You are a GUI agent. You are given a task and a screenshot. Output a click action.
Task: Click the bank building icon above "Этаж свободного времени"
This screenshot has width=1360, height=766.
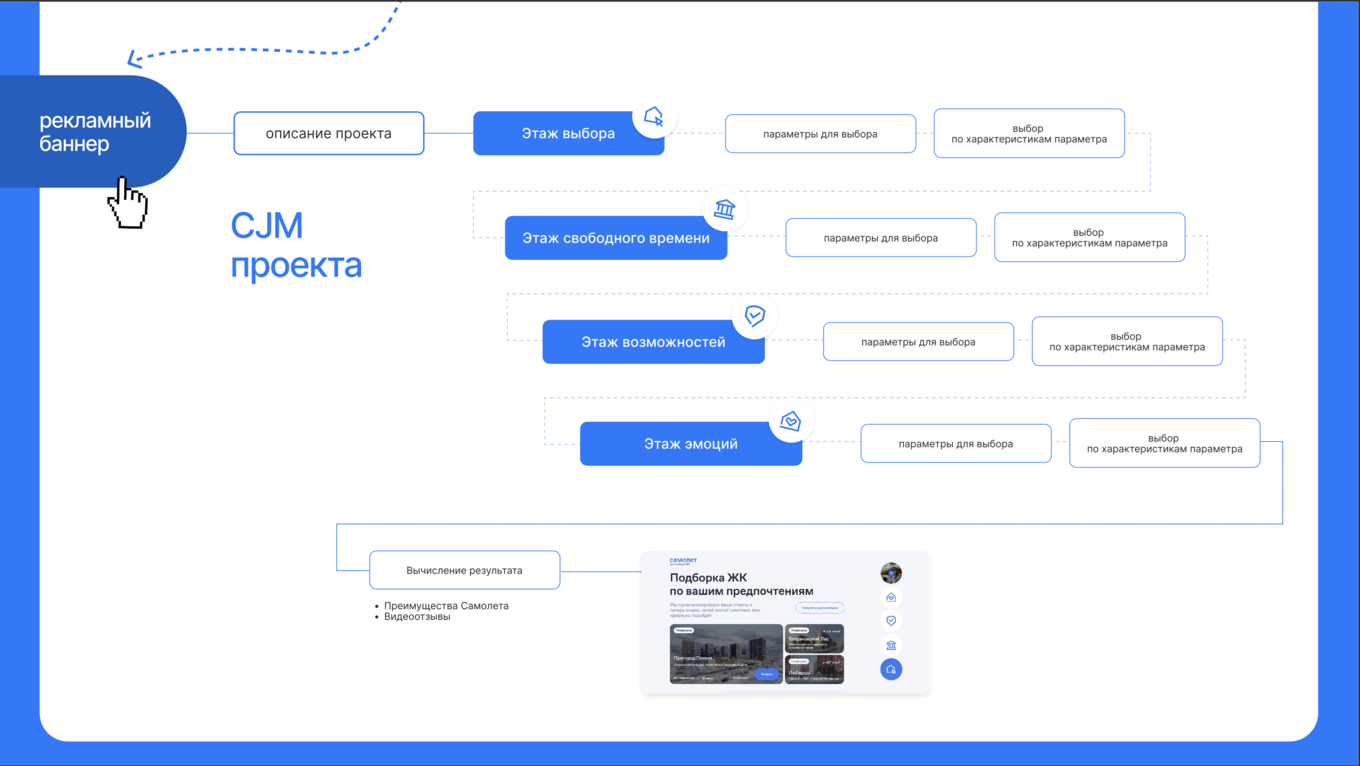725,208
